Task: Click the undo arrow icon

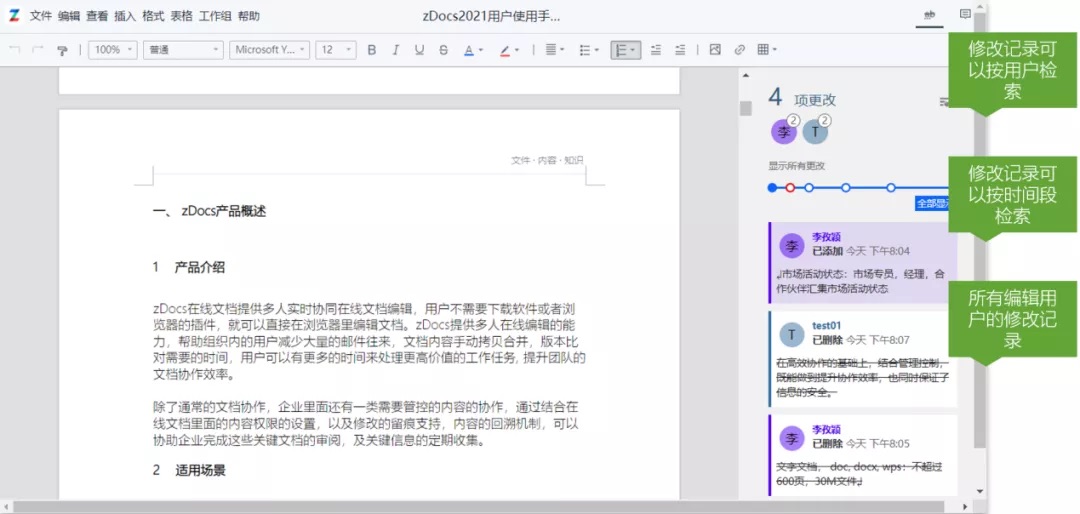Action: click(14, 50)
